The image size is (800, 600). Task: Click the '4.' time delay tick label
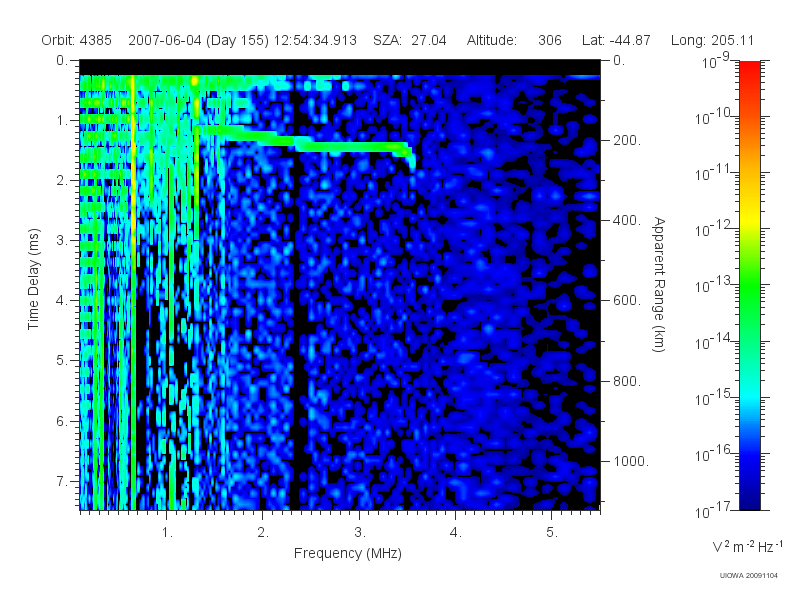point(62,301)
